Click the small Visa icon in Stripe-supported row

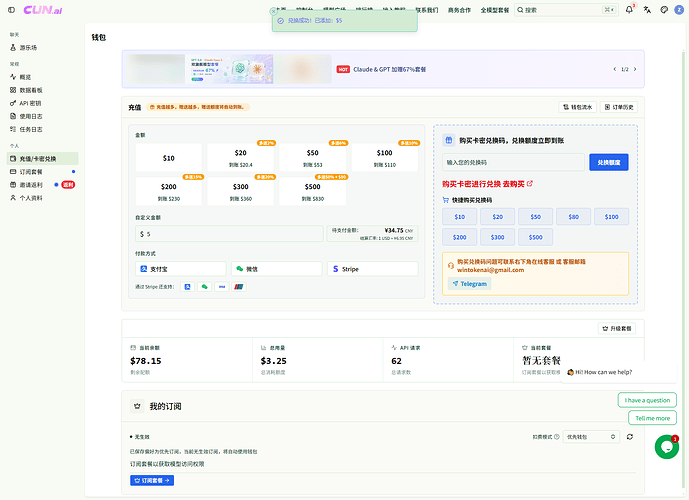[x=221, y=287]
